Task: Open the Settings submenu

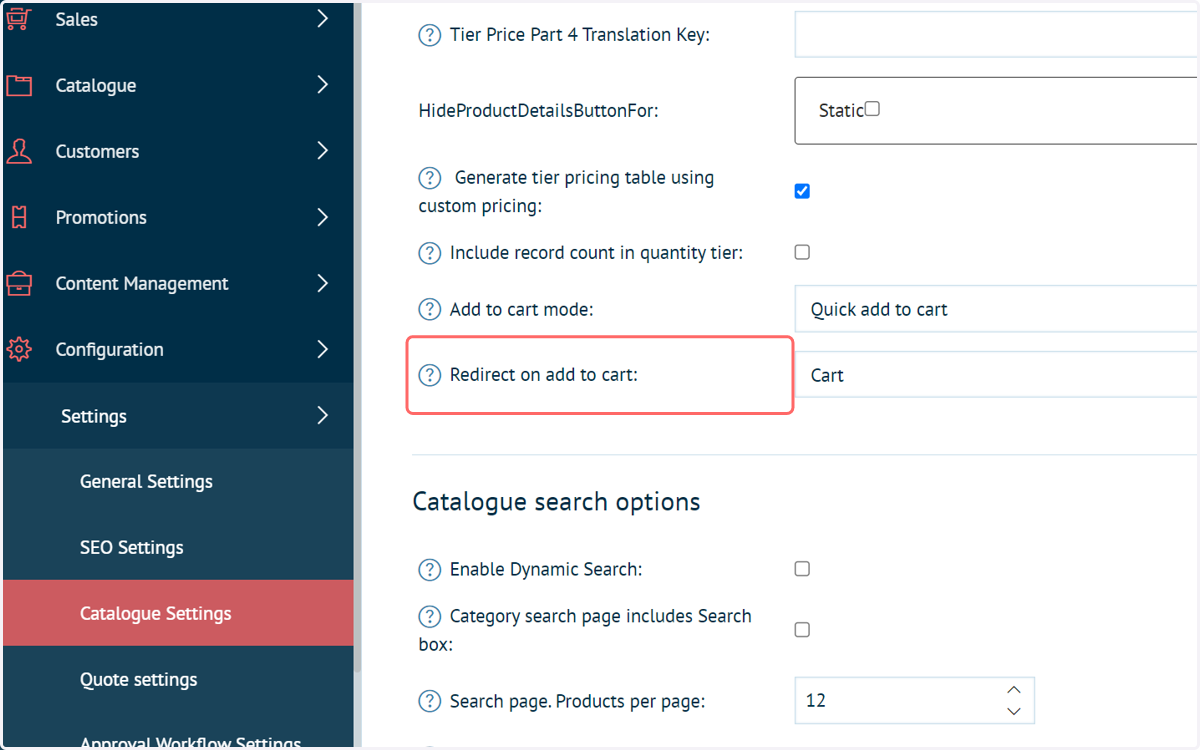Action: (x=178, y=415)
